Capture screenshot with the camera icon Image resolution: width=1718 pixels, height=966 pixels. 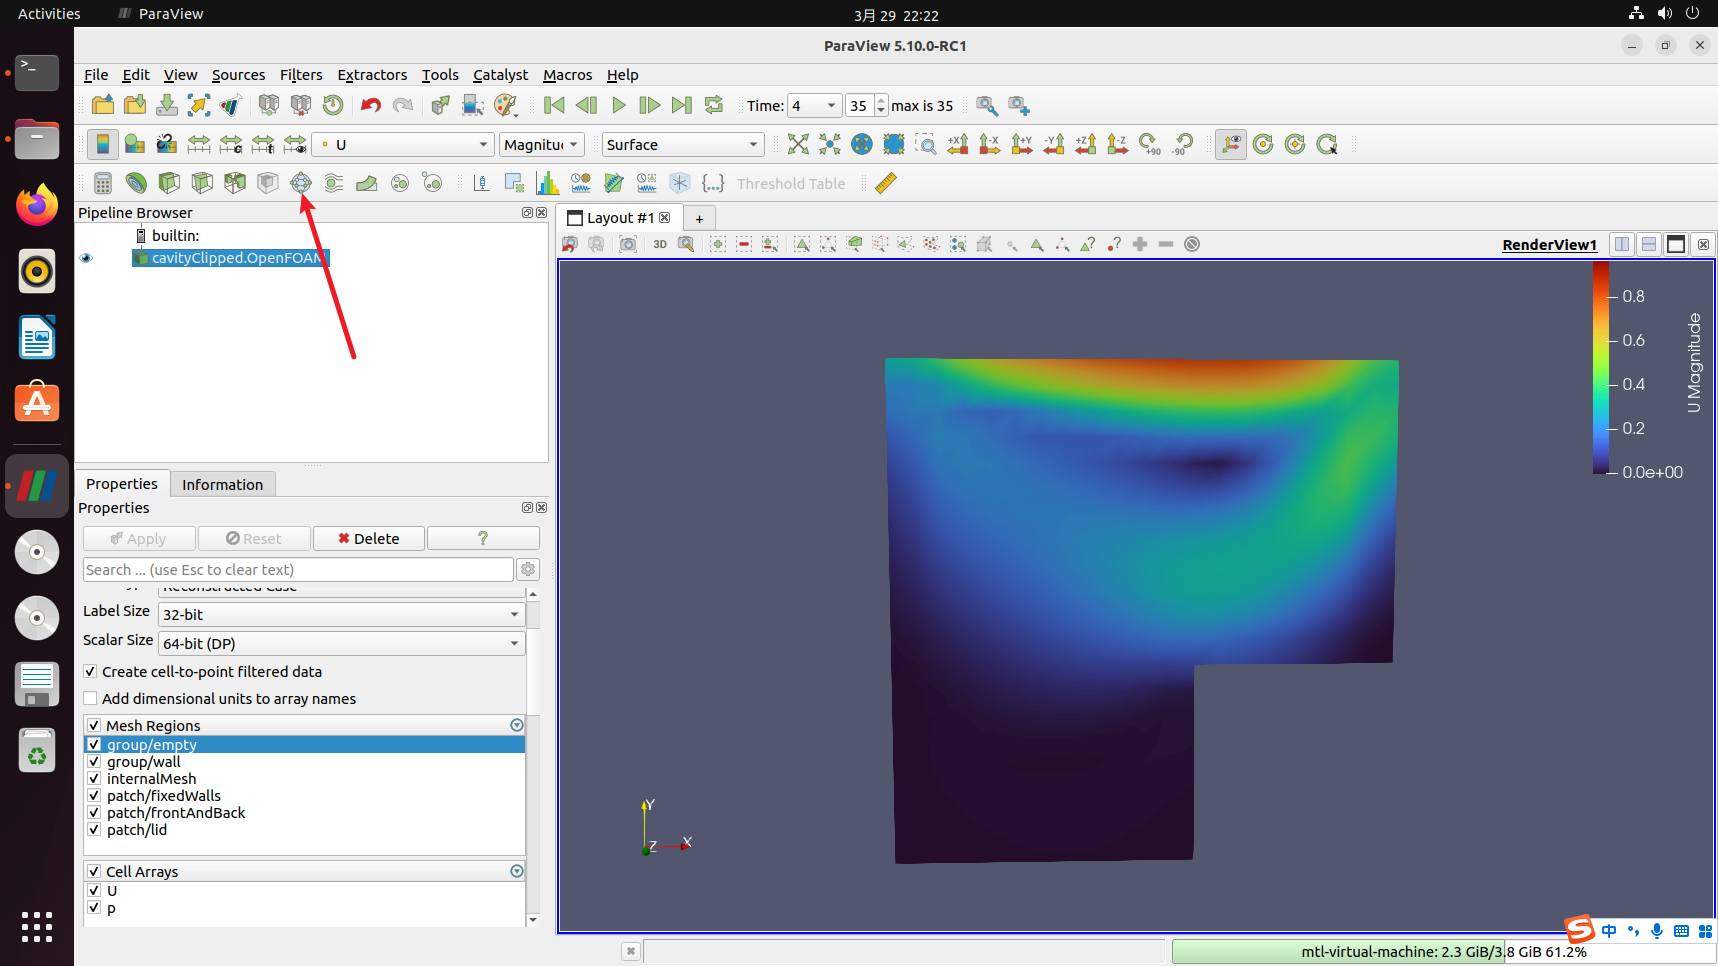tap(628, 244)
